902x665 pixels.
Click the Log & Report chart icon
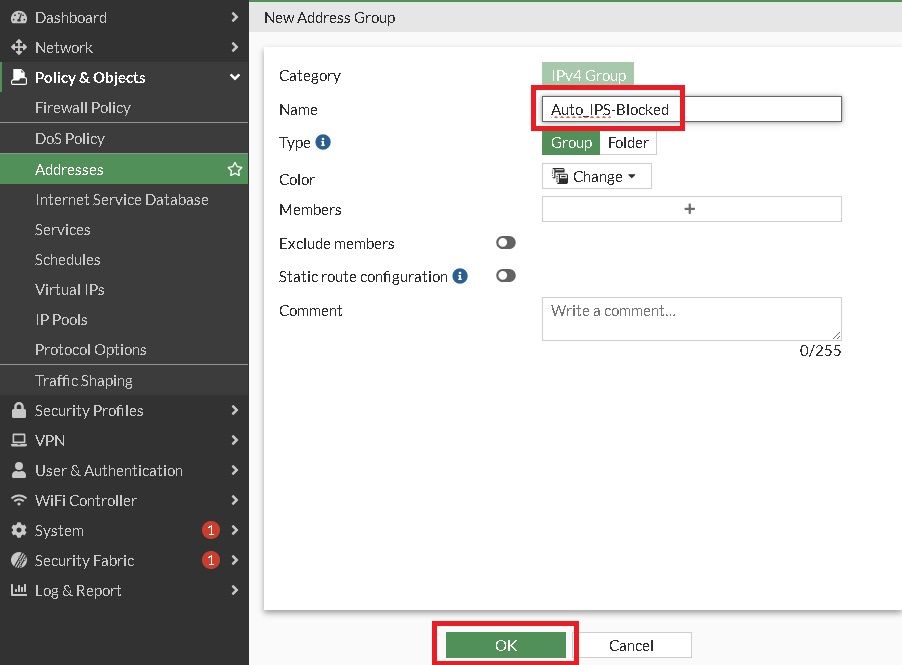pyautogui.click(x=18, y=590)
